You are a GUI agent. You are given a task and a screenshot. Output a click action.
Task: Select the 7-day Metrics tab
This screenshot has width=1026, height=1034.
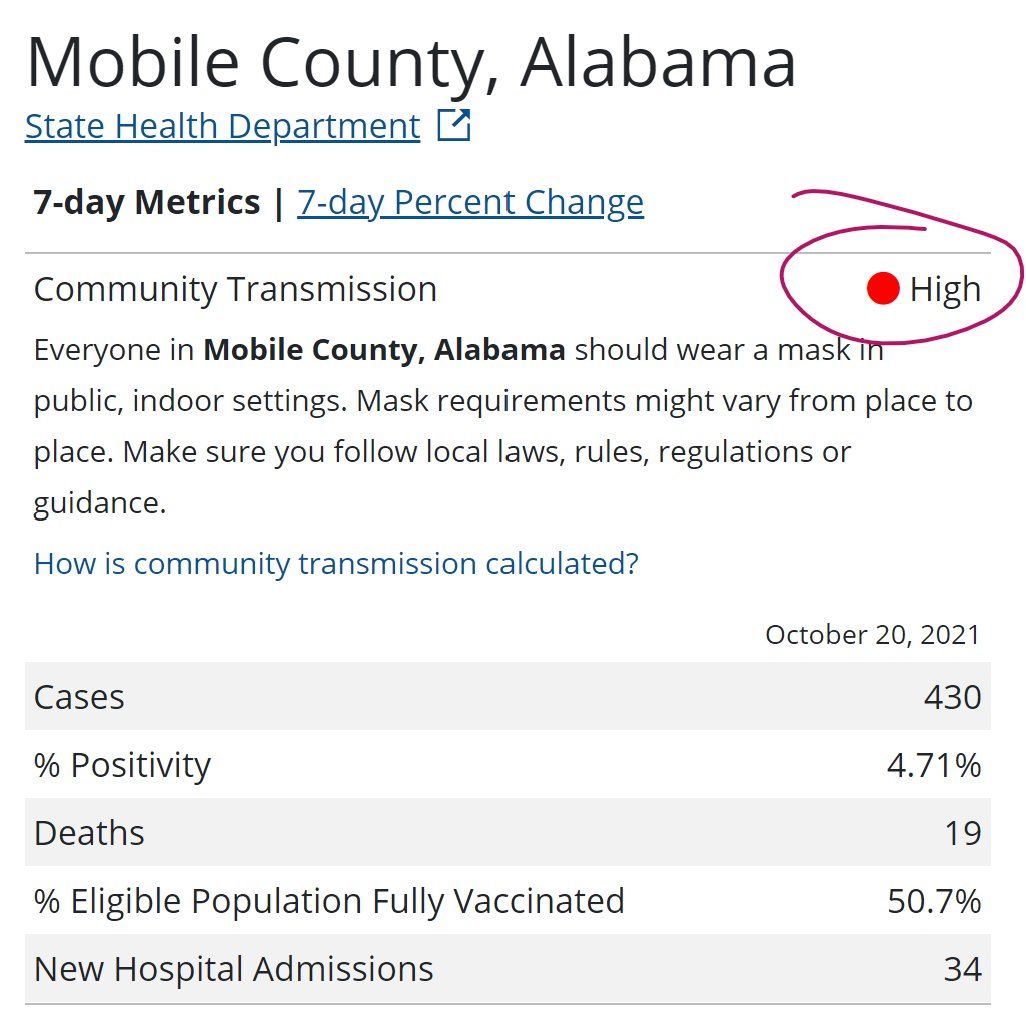[x=146, y=202]
